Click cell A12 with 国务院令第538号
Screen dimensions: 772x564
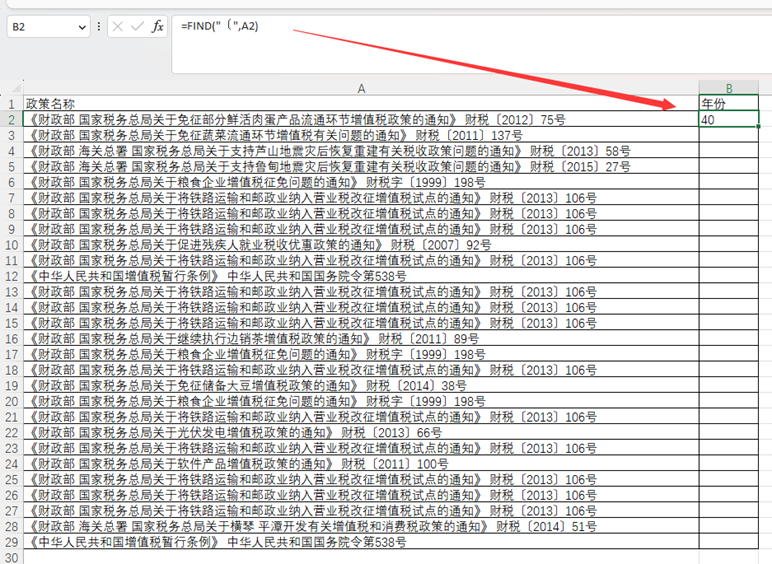click(361, 276)
